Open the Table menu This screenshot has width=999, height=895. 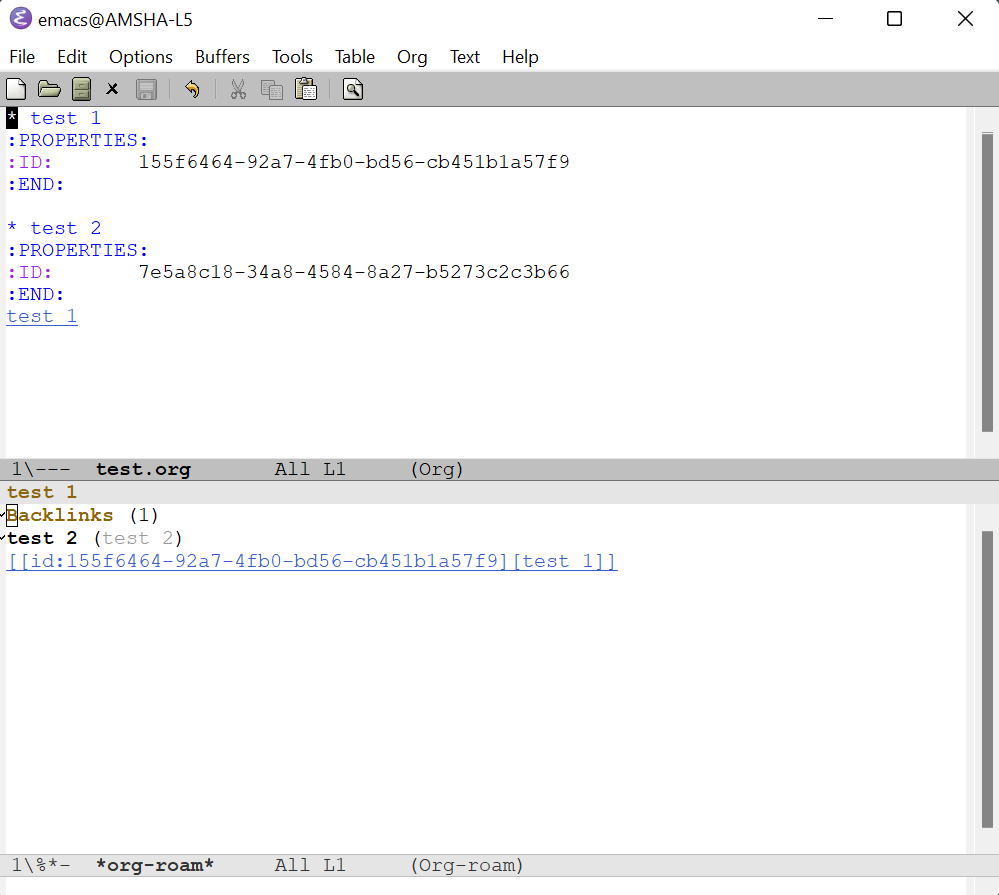[x=354, y=57]
